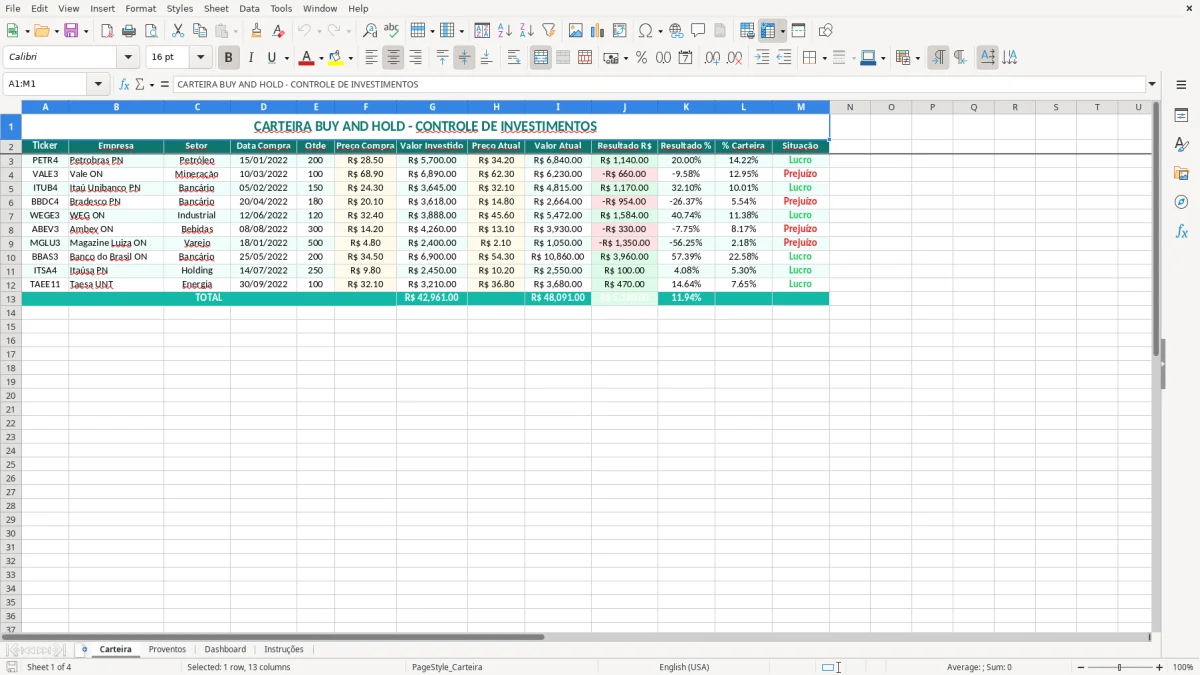Click the 100% zoom level
The width and height of the screenshot is (1200, 675).
[x=1183, y=667]
